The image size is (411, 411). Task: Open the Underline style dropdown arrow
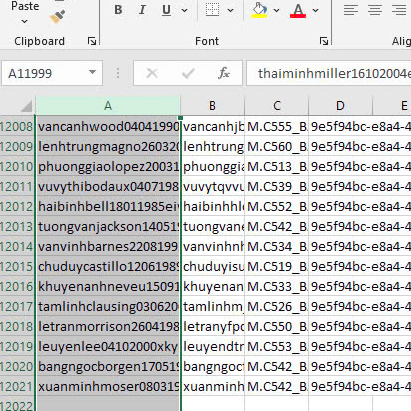pyautogui.click(x=185, y=10)
